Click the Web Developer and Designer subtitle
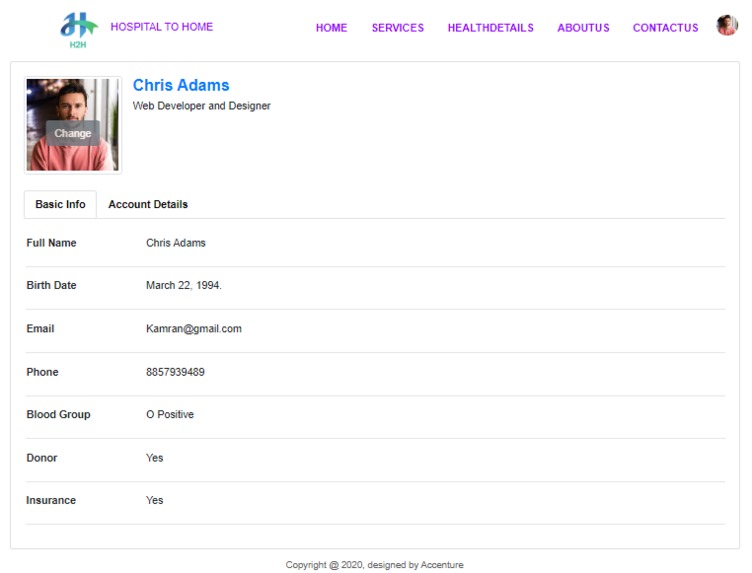This screenshot has height=573, width=752. coord(201,105)
